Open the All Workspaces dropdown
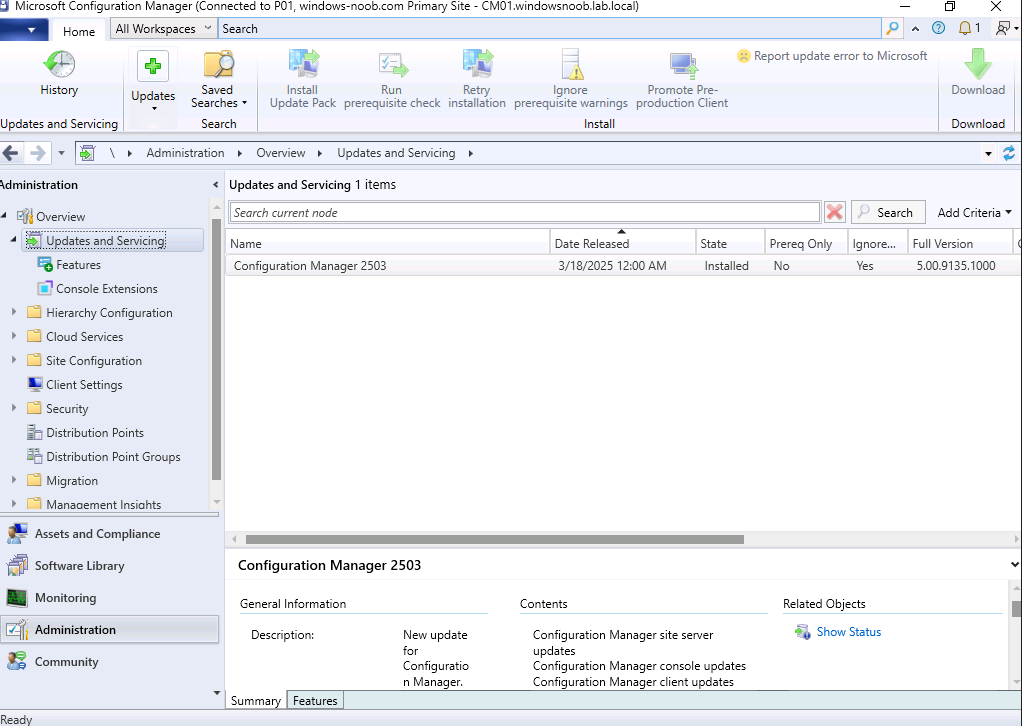 162,29
